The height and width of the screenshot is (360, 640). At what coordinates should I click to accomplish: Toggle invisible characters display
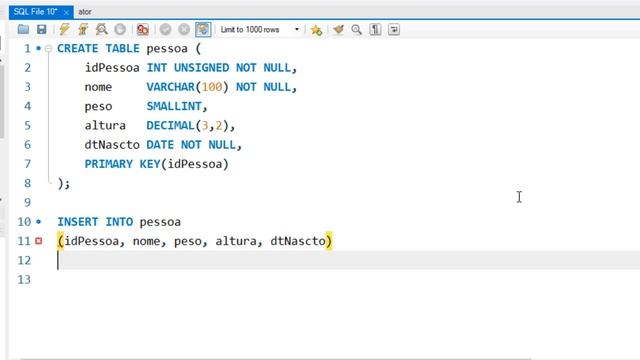point(375,29)
